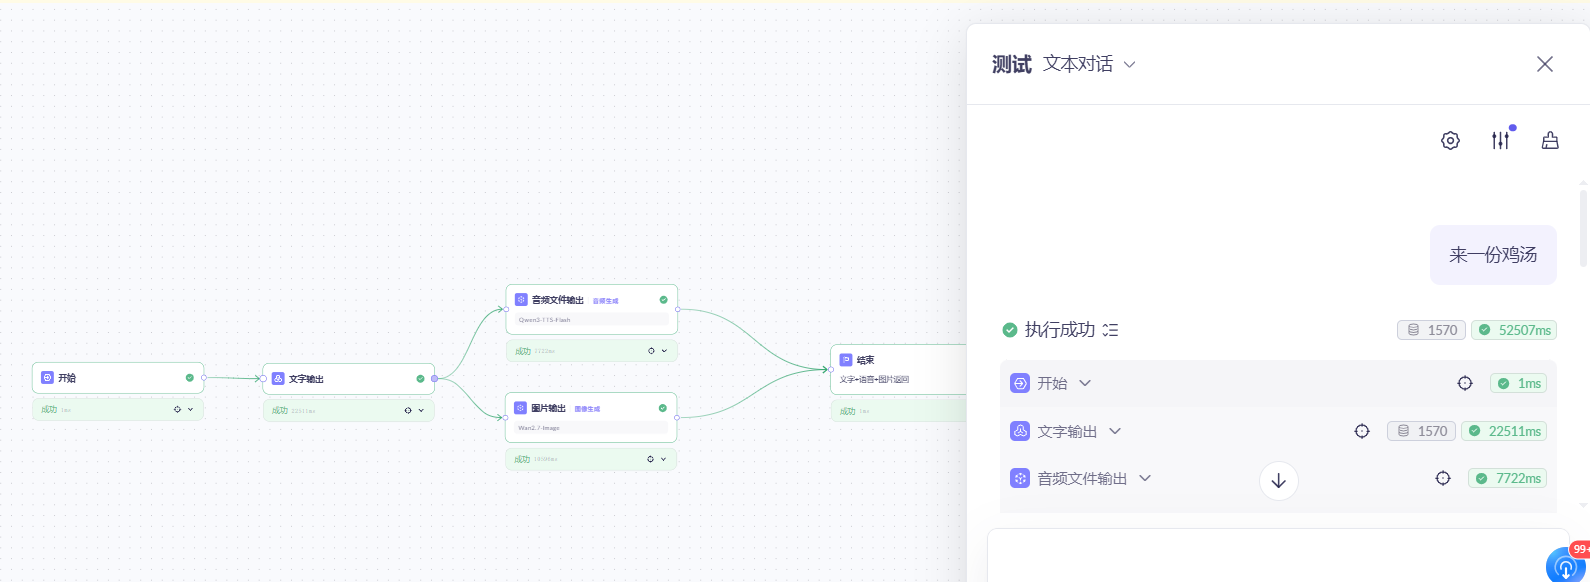The width and height of the screenshot is (1590, 582).
Task: Click the test panel vertical scrollbar
Action: pyautogui.click(x=1583, y=228)
